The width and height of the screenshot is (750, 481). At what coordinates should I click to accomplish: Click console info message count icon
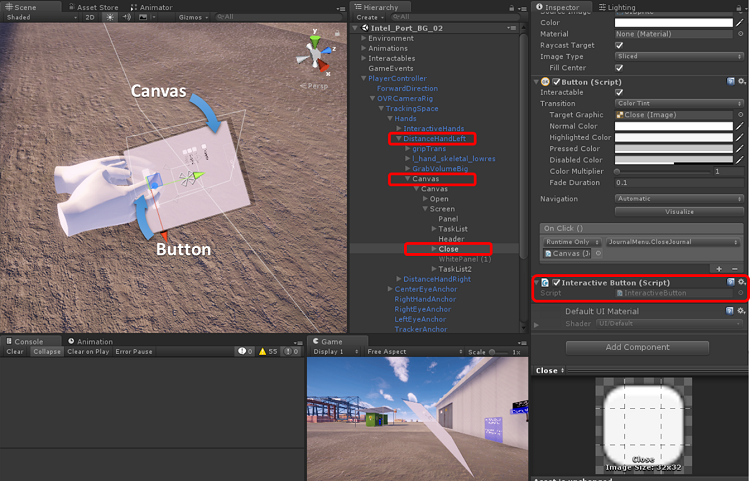tap(246, 351)
